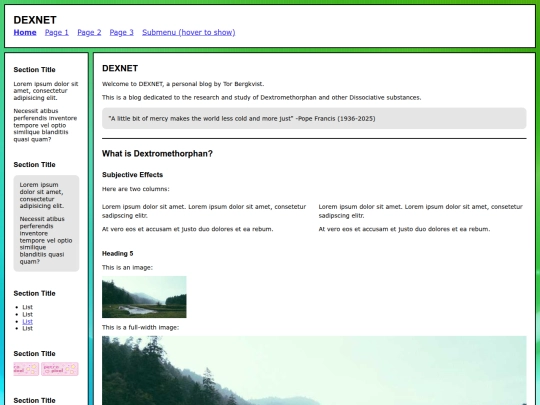This screenshot has height=405, width=540.
Task: Click 'This is a full-width image:' caption
Action: [x=141, y=328]
